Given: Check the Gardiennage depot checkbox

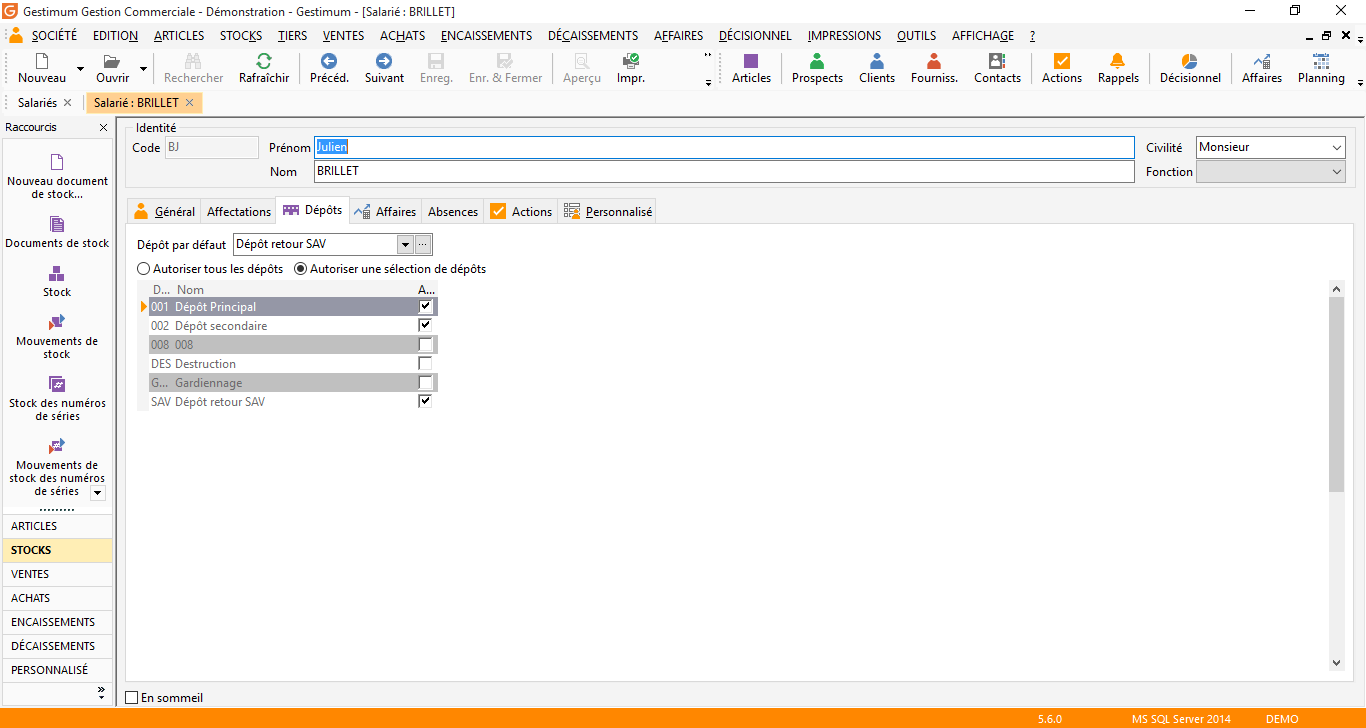Looking at the screenshot, I should pos(425,382).
